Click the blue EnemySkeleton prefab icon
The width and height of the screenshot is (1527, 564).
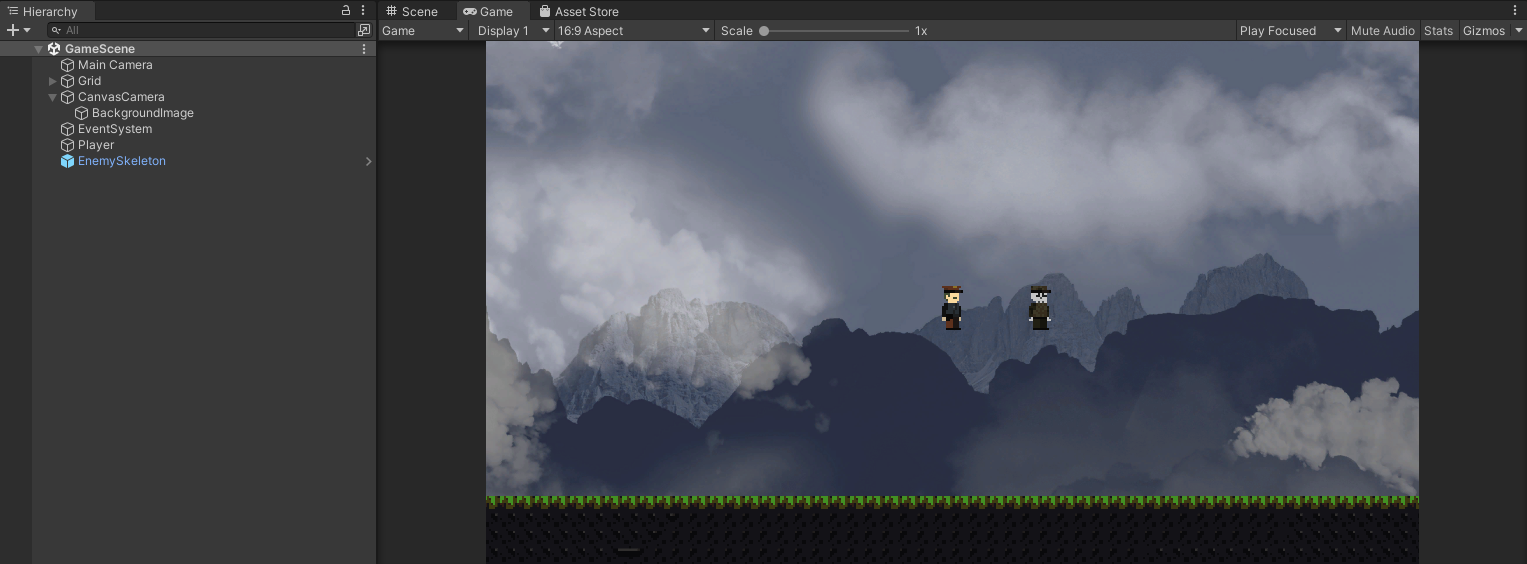[x=67, y=161]
